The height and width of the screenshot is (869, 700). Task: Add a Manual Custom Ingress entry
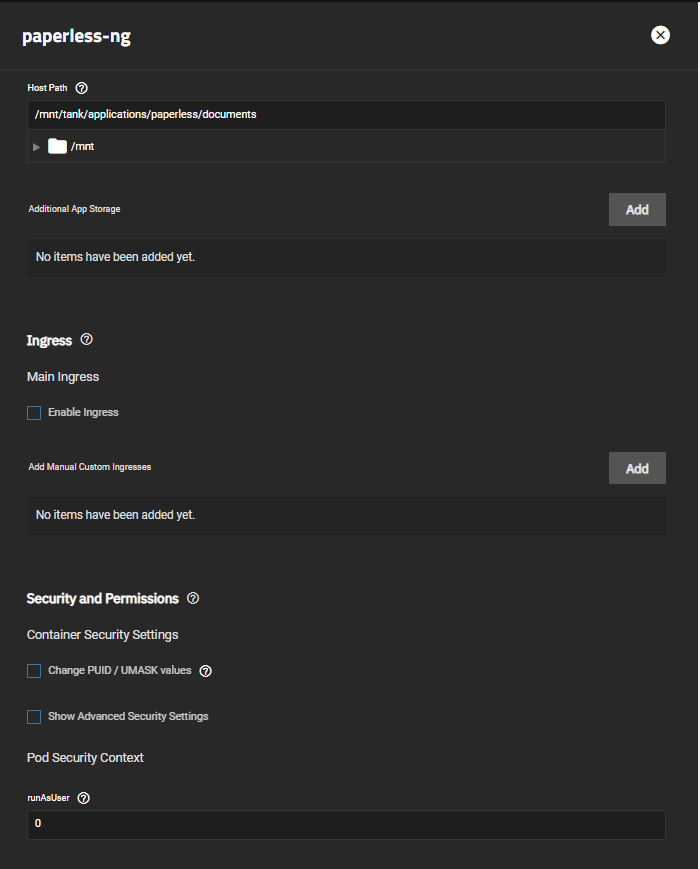click(637, 468)
